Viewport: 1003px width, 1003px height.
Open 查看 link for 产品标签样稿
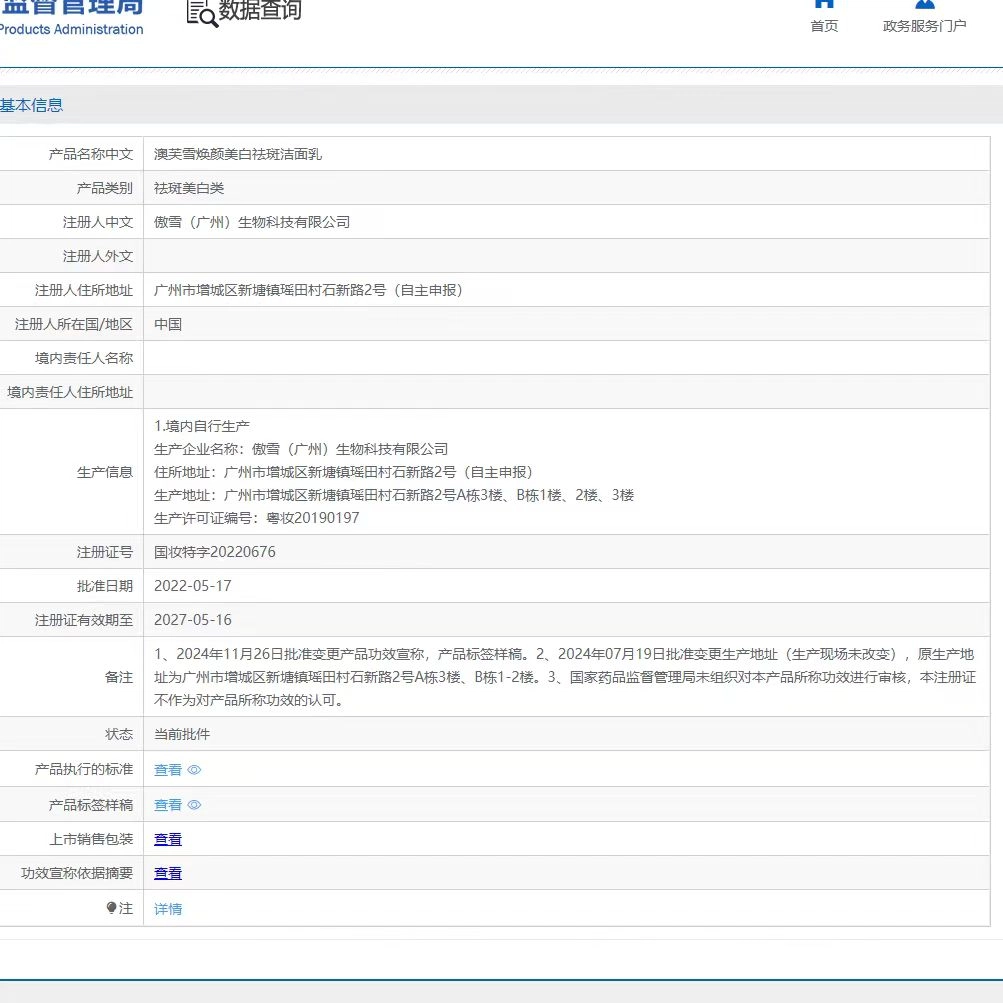(168, 805)
